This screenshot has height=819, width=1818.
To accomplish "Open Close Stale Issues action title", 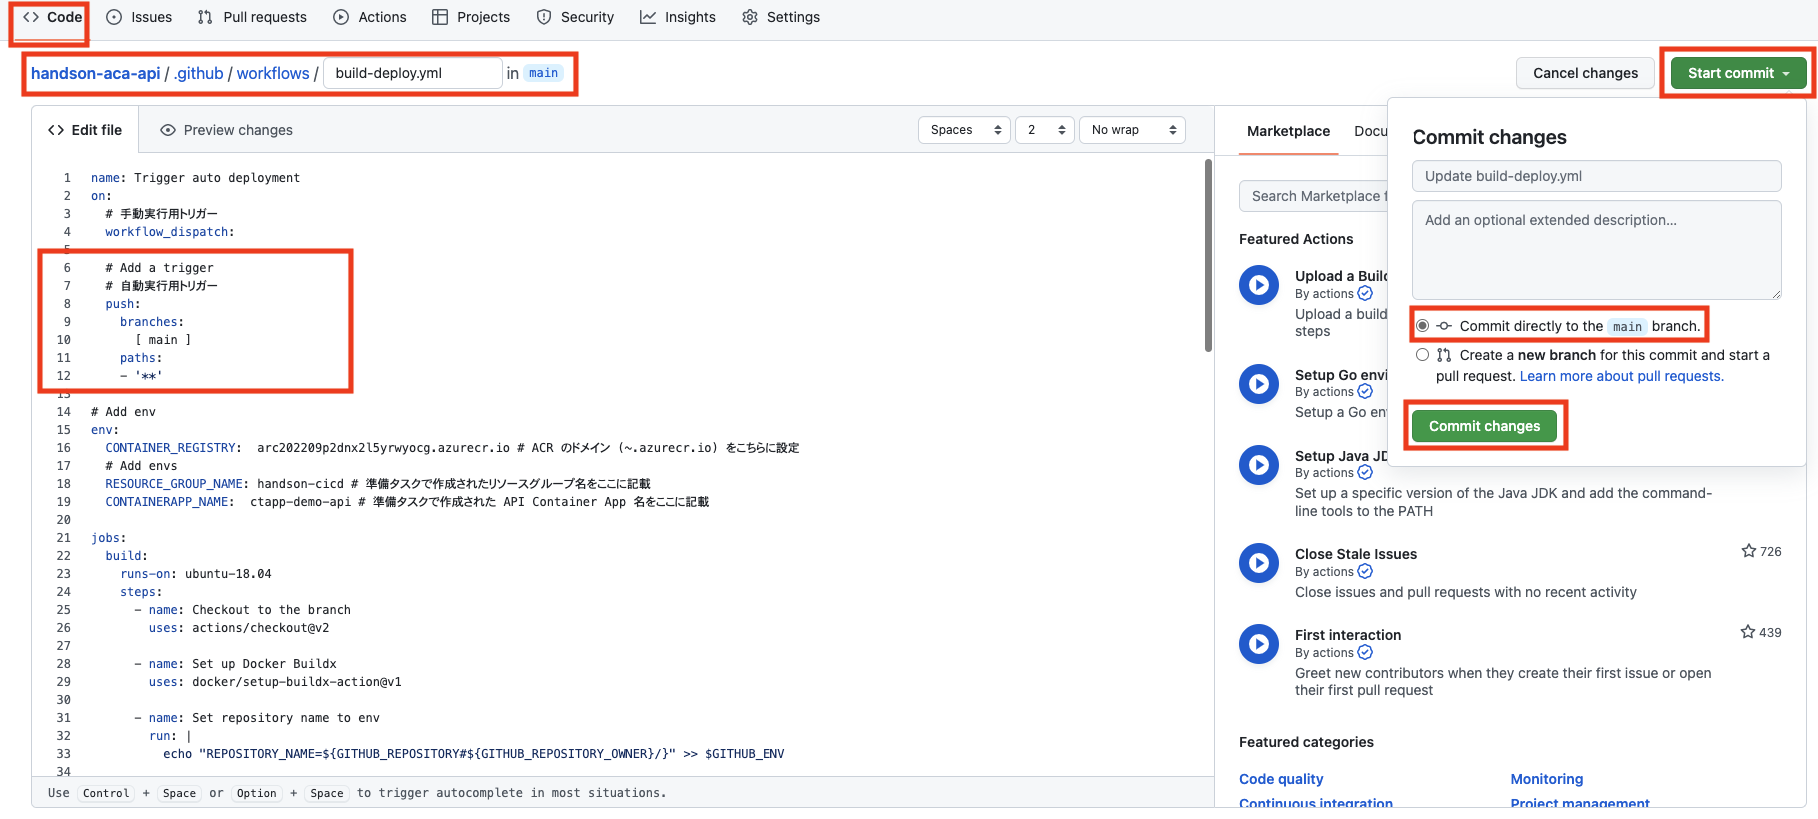I will click(1355, 554).
